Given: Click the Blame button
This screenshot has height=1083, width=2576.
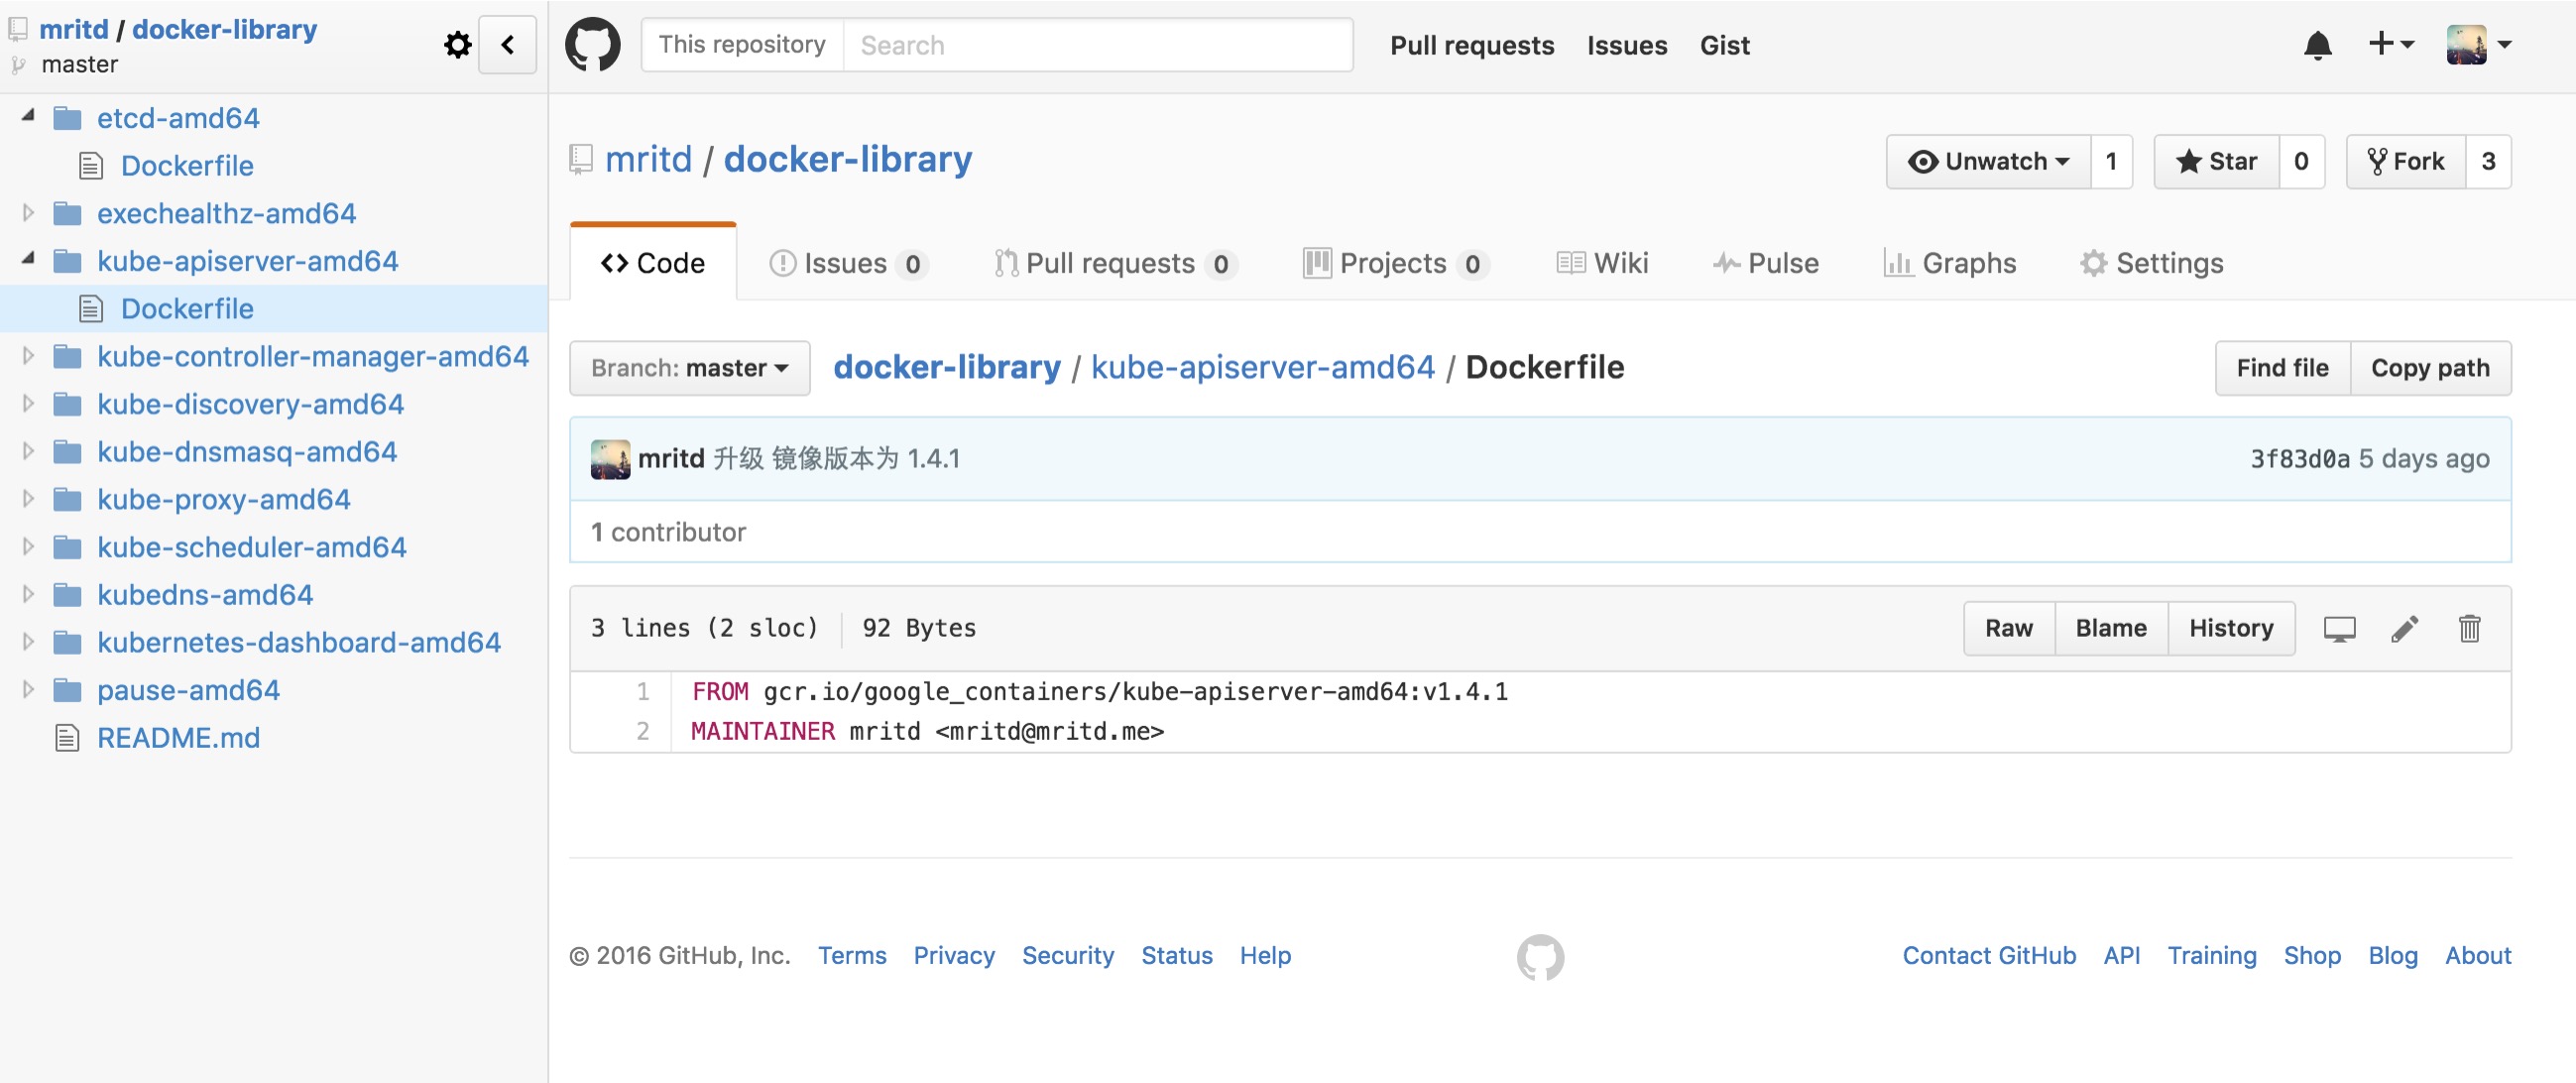Looking at the screenshot, I should pyautogui.click(x=2111, y=629).
